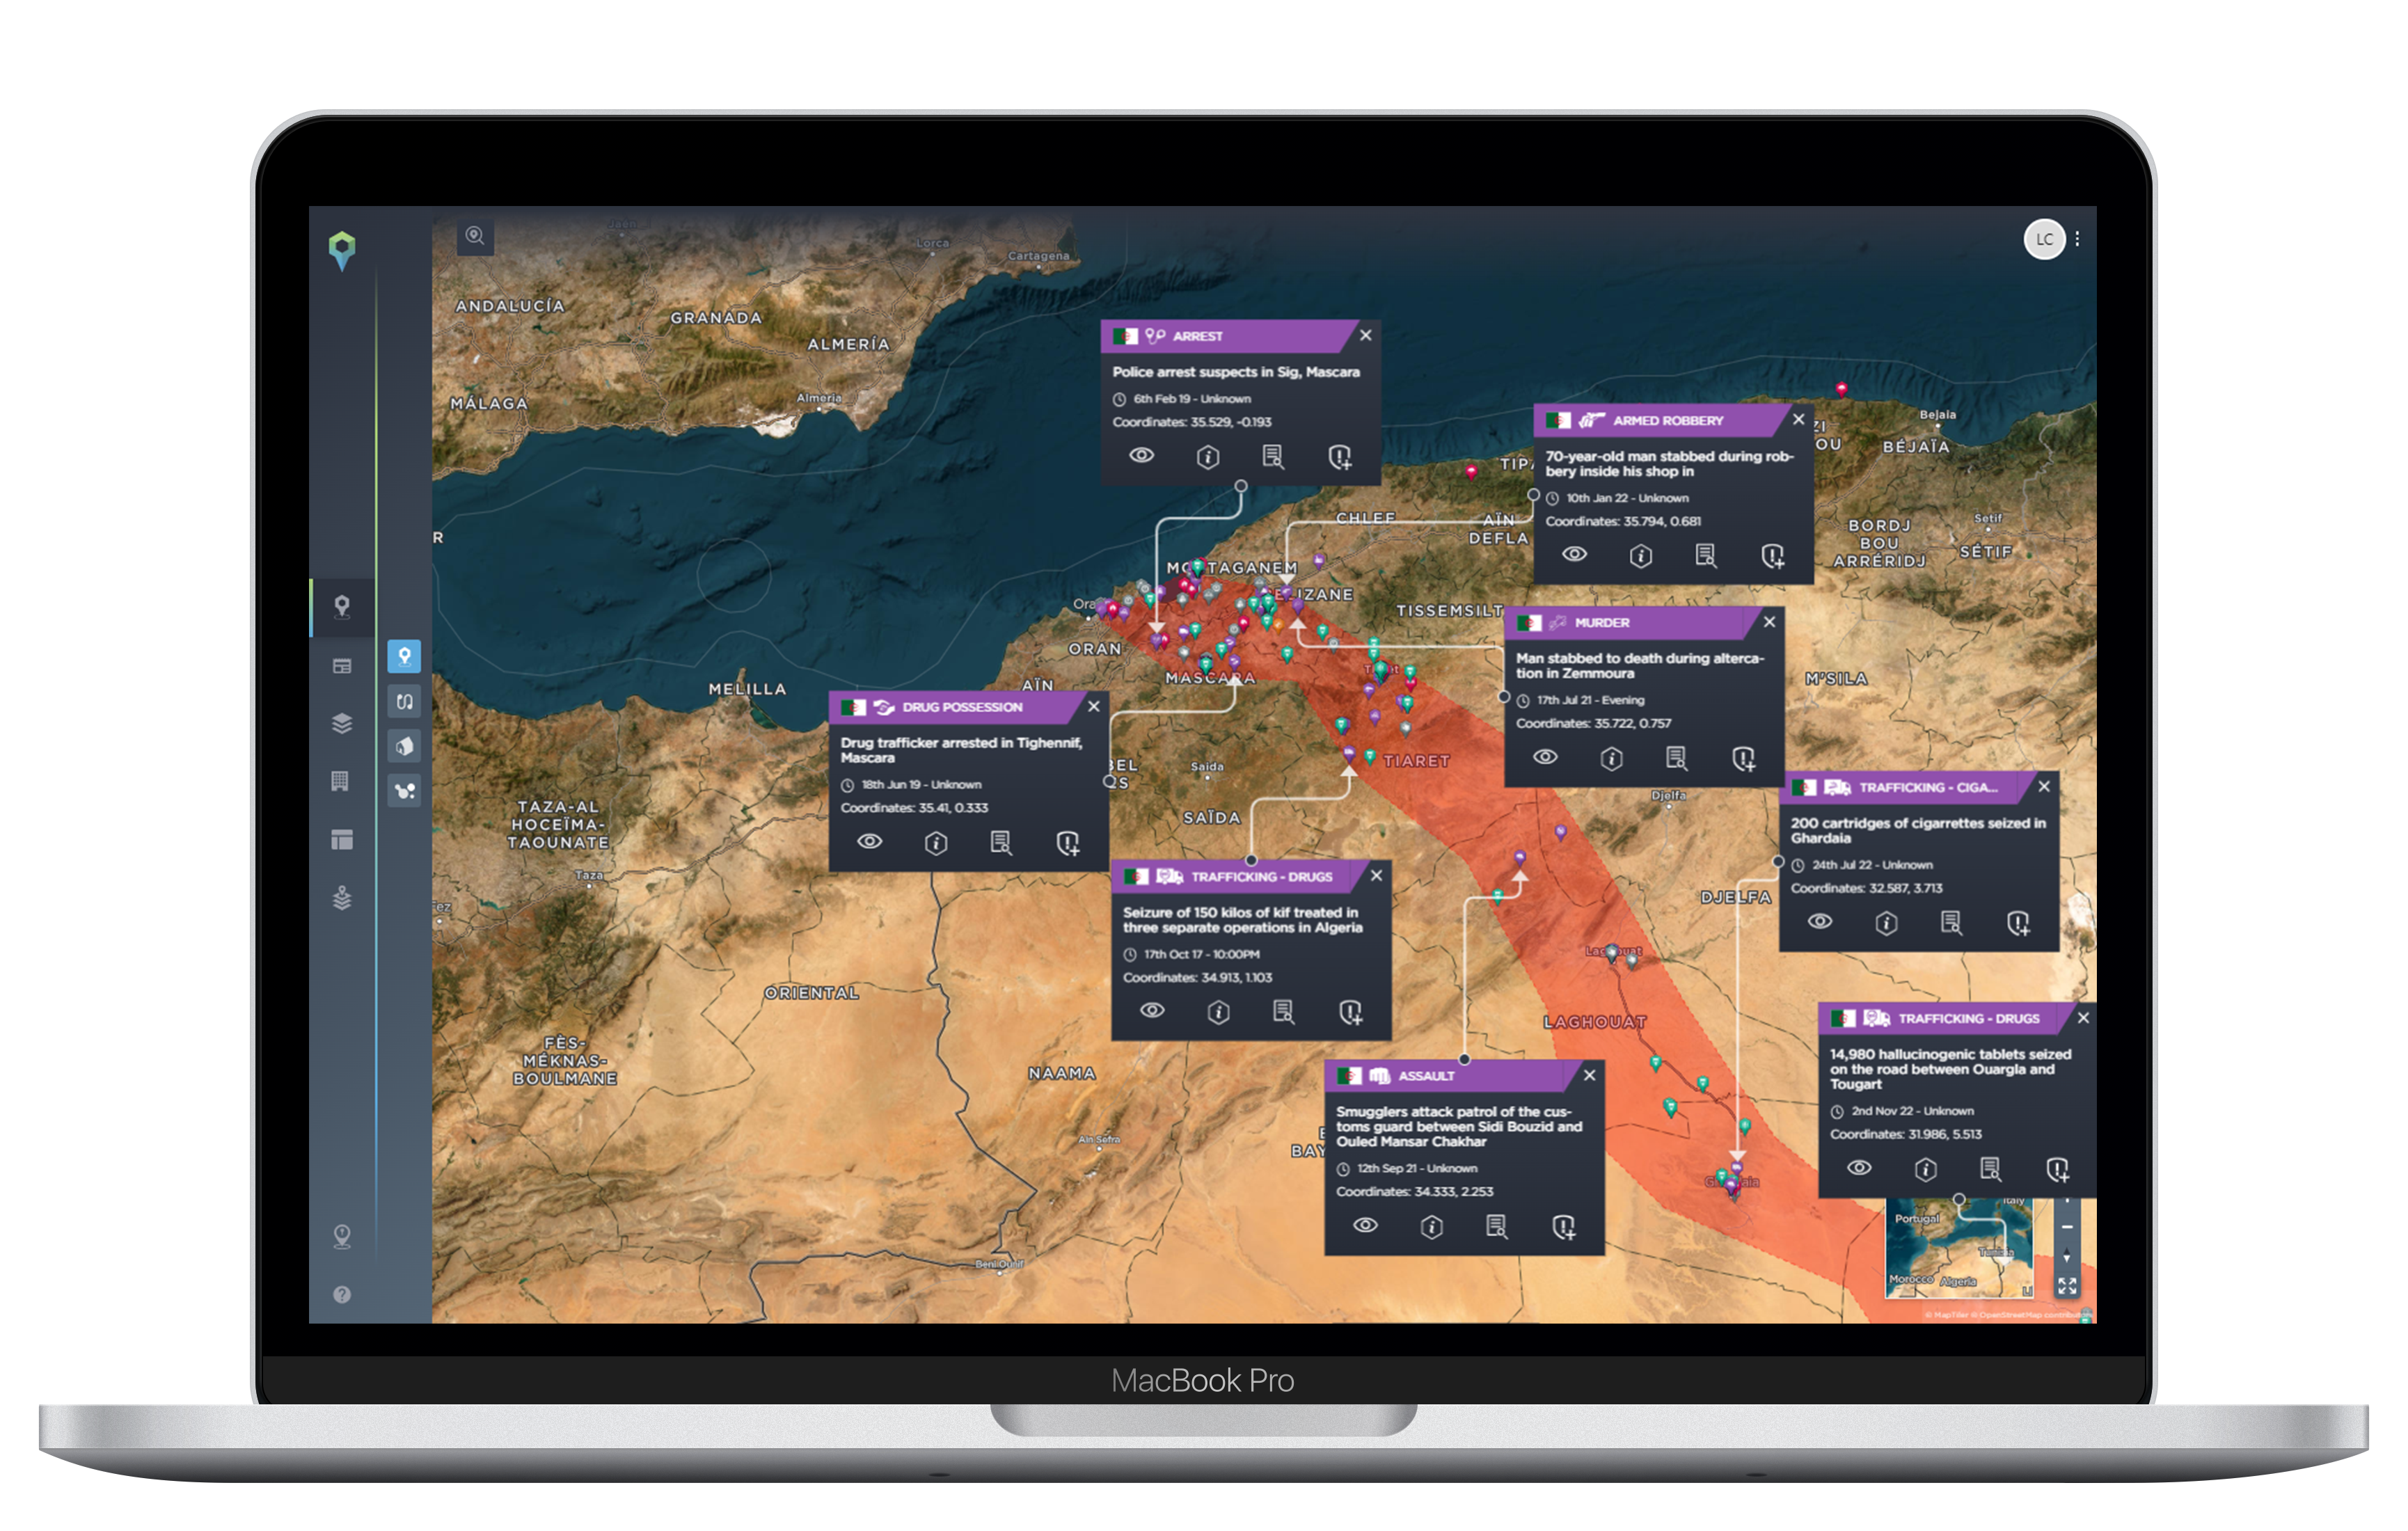Image resolution: width=2408 pixels, height=1531 pixels.
Task: Close the Armed Robbery incident card
Action: tap(1799, 419)
